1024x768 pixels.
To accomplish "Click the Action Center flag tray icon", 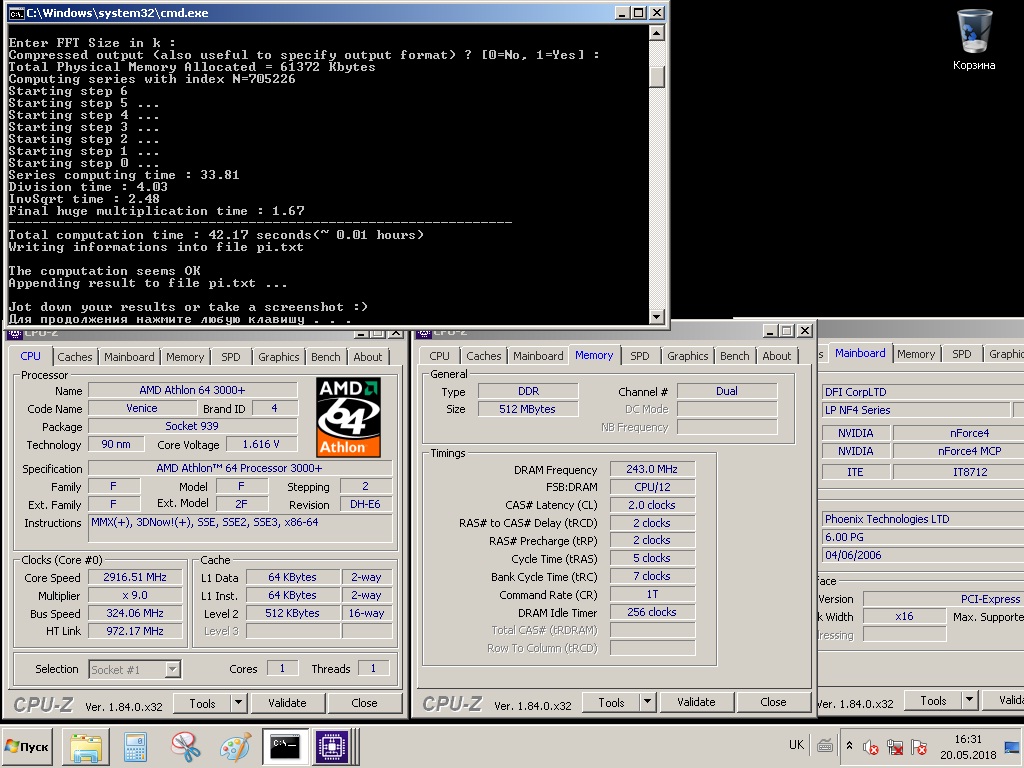I will (919, 746).
